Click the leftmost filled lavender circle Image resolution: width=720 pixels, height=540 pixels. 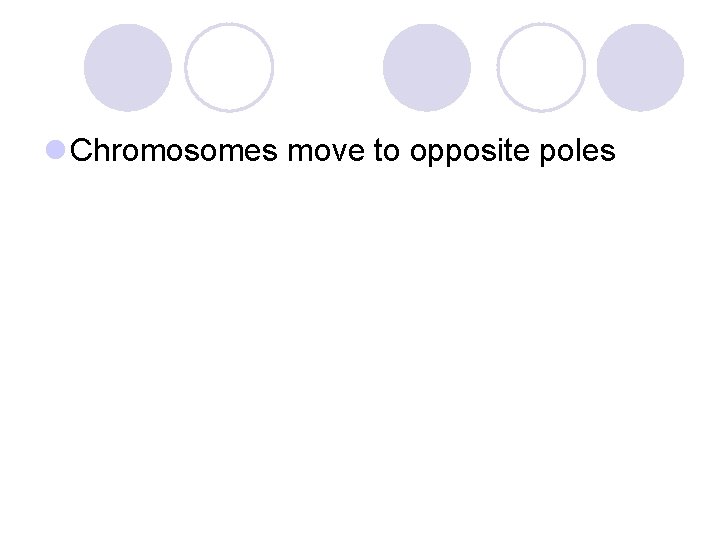point(128,68)
